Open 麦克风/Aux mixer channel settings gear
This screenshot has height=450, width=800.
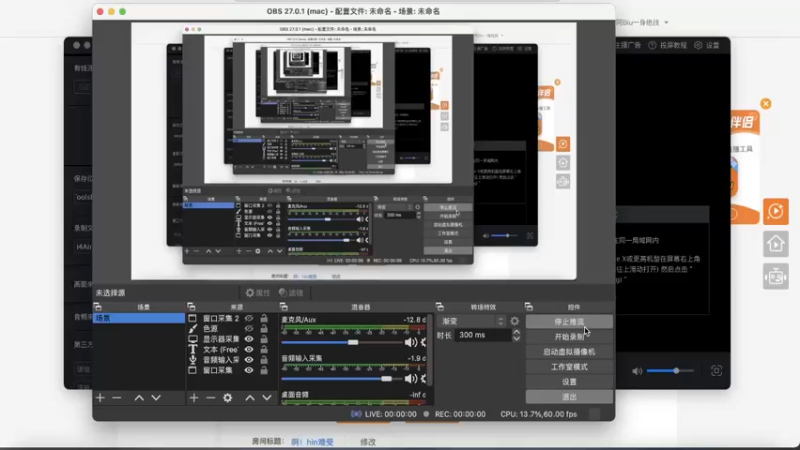pos(423,342)
